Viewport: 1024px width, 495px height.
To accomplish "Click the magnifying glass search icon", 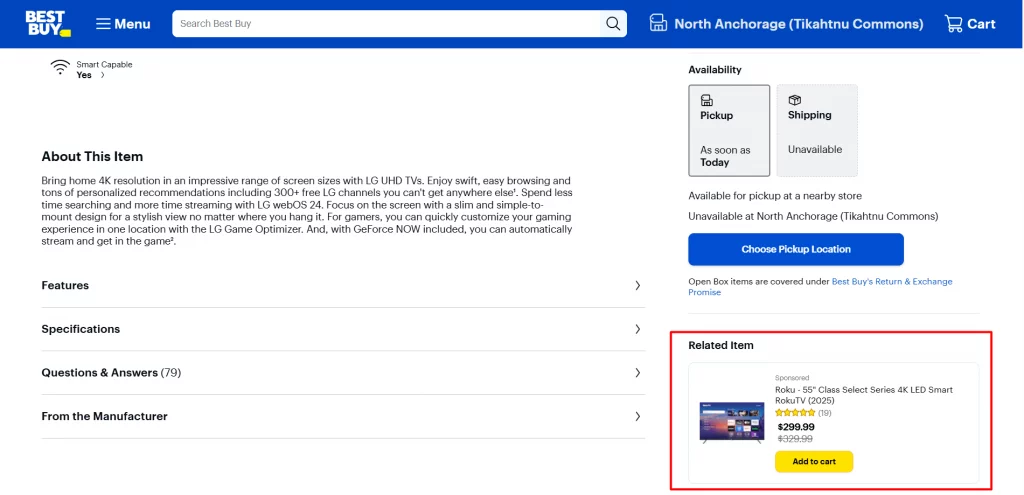I will coord(613,24).
